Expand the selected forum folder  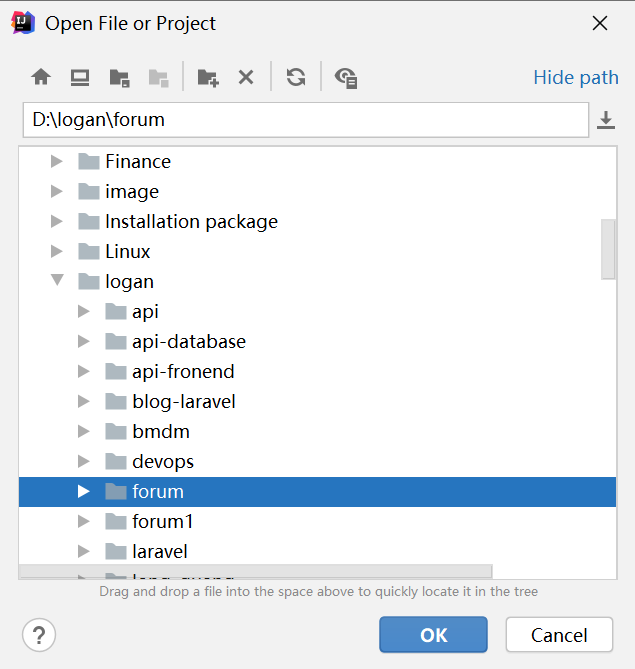coord(84,492)
